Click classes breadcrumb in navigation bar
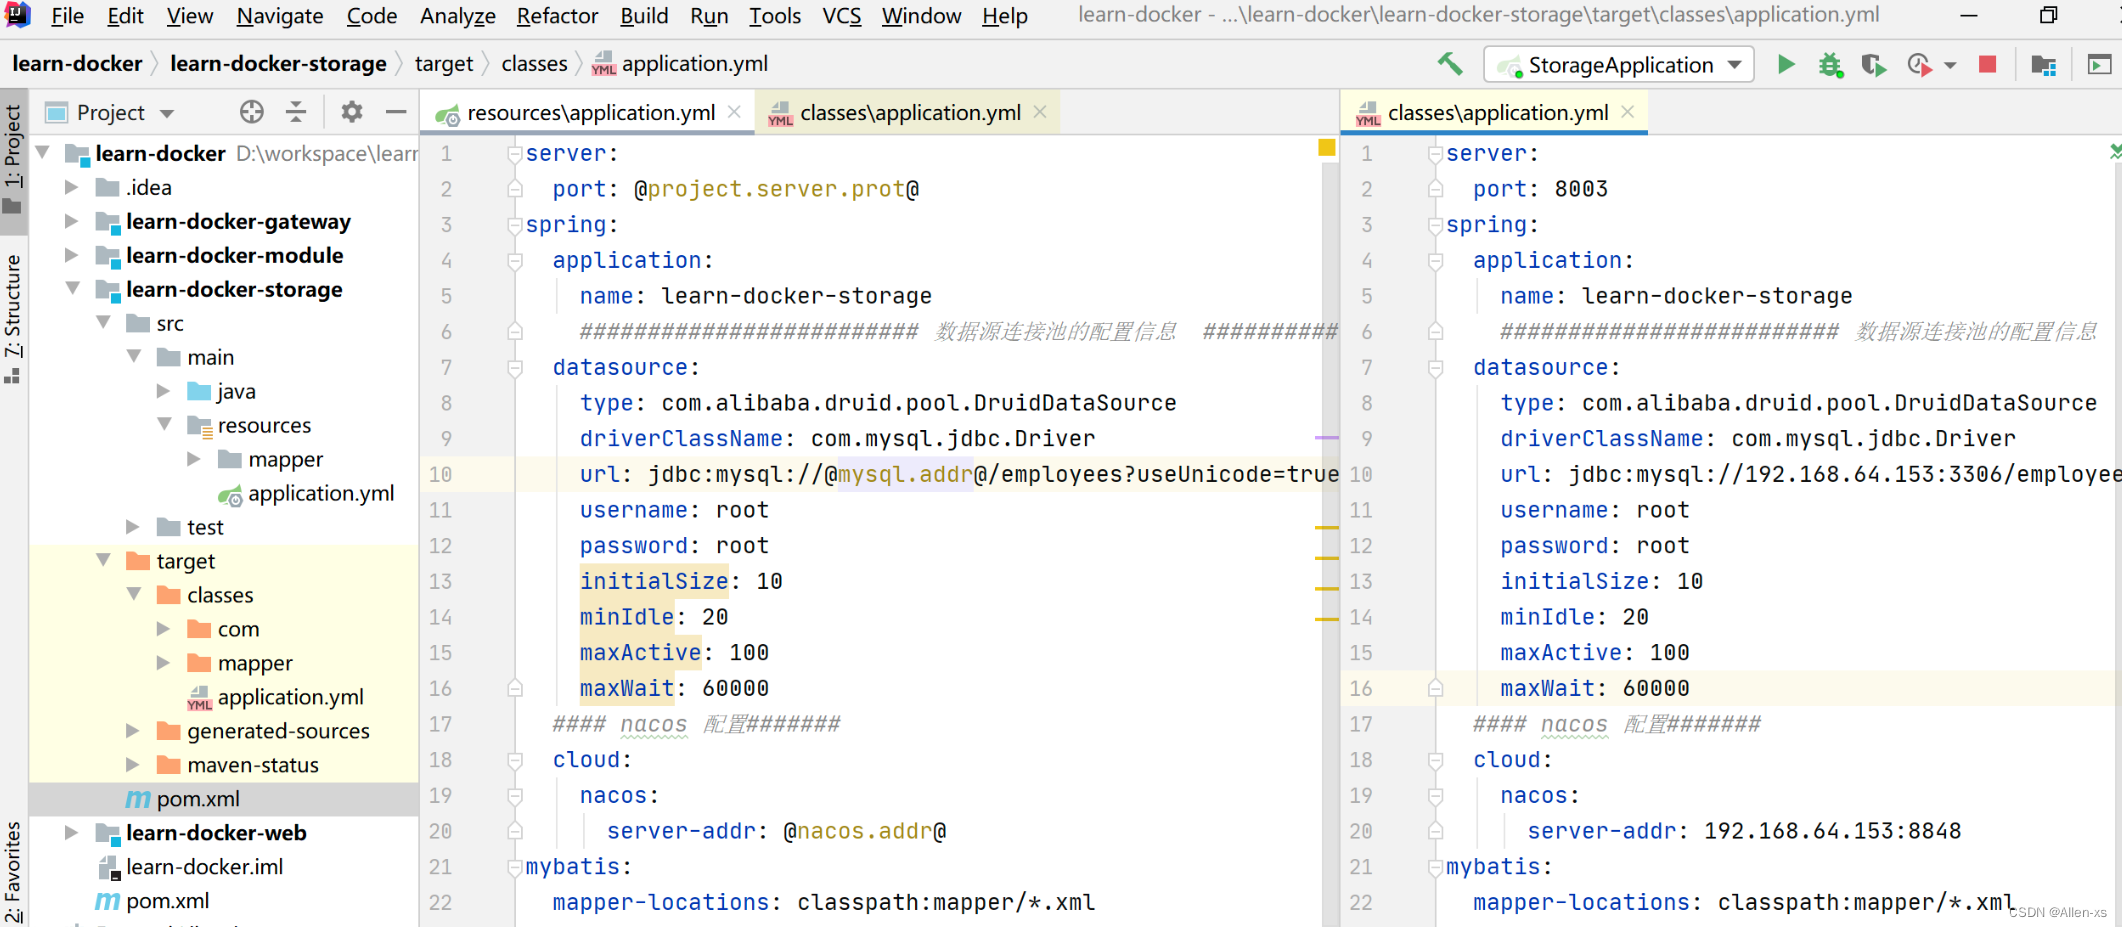This screenshot has height=927, width=2122. [534, 64]
